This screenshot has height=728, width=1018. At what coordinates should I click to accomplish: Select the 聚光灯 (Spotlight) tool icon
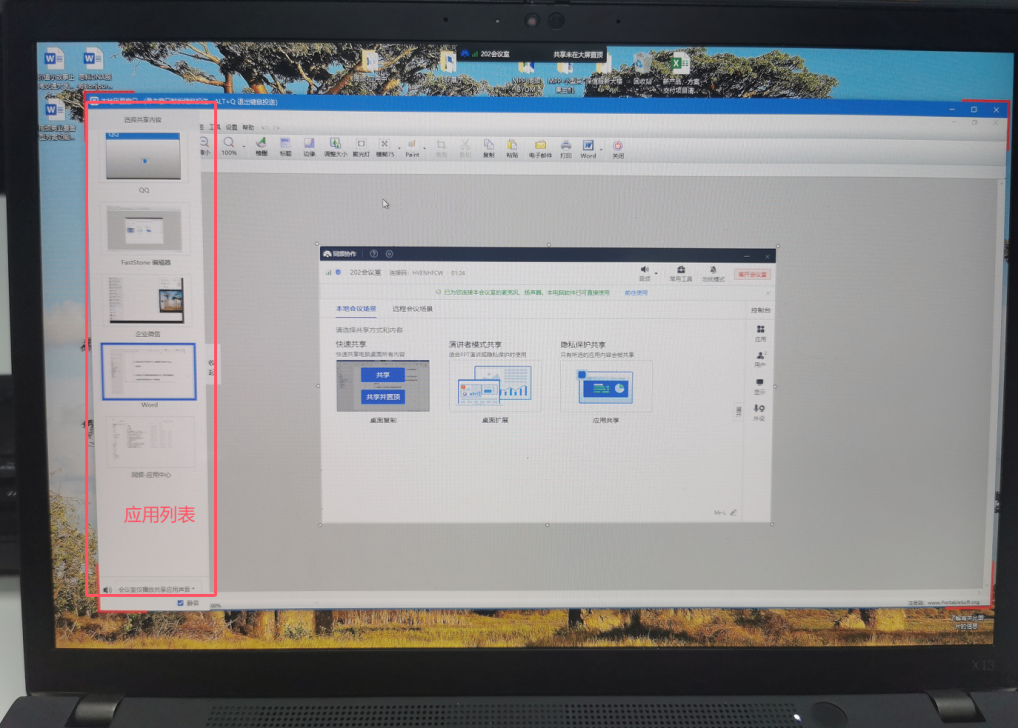361,147
